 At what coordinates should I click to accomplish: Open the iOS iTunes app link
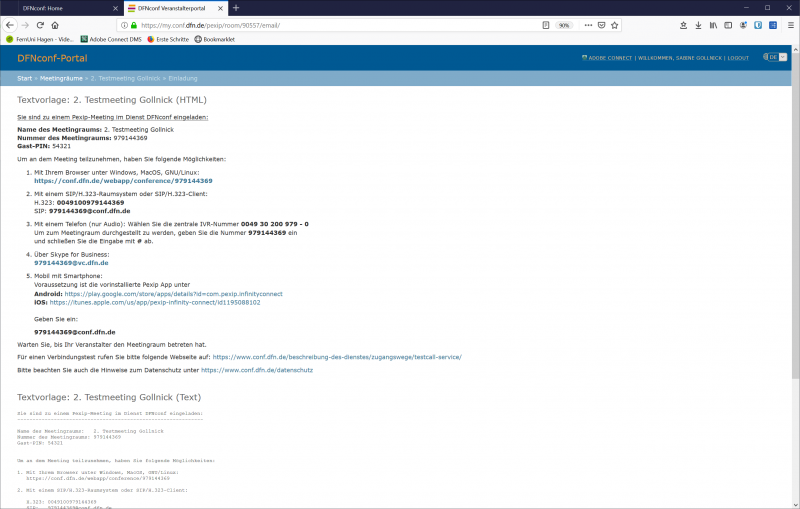coord(155,302)
